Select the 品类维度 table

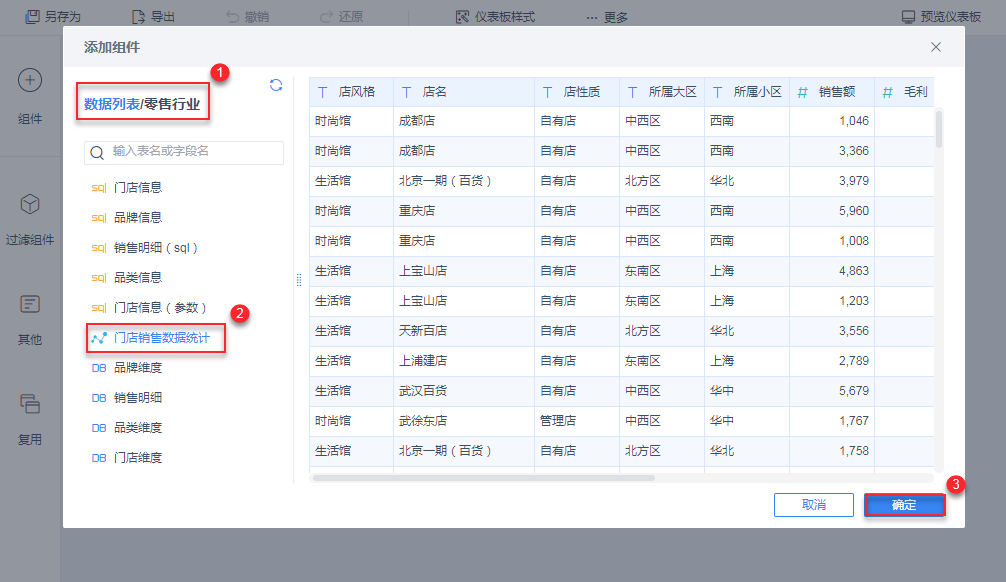tap(138, 428)
